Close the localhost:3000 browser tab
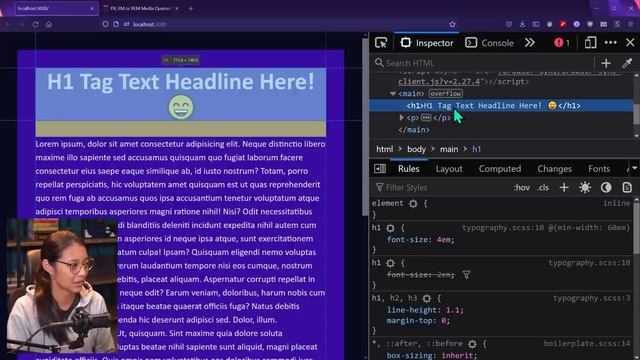This screenshot has height=360, width=640. [x=92, y=8]
